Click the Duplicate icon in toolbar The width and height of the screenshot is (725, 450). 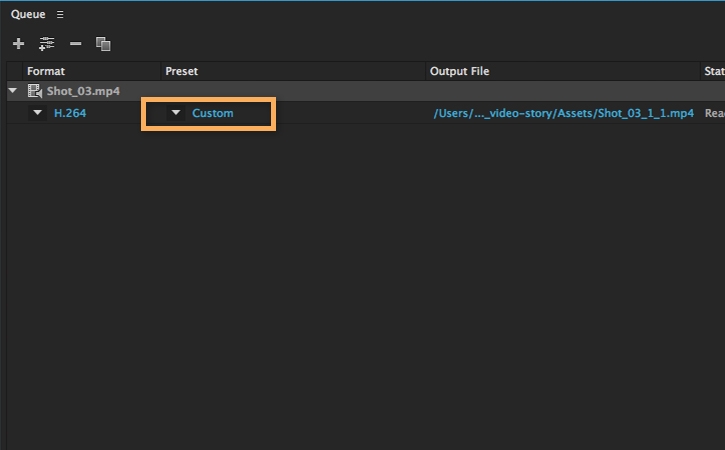(x=103, y=44)
